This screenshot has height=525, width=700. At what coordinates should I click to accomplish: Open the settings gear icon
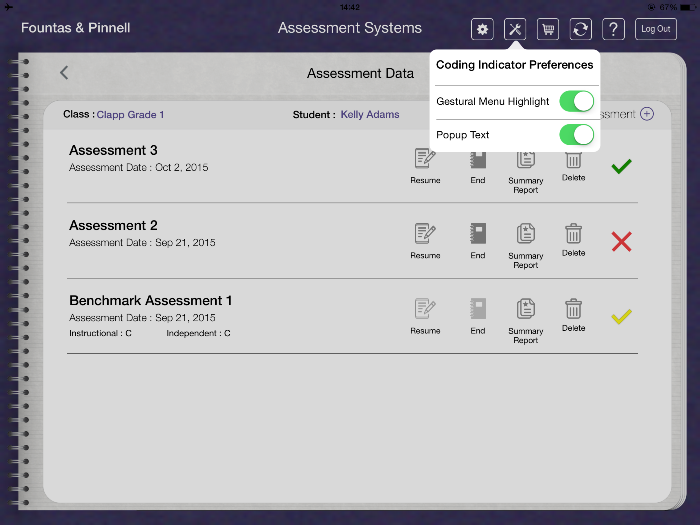482,29
